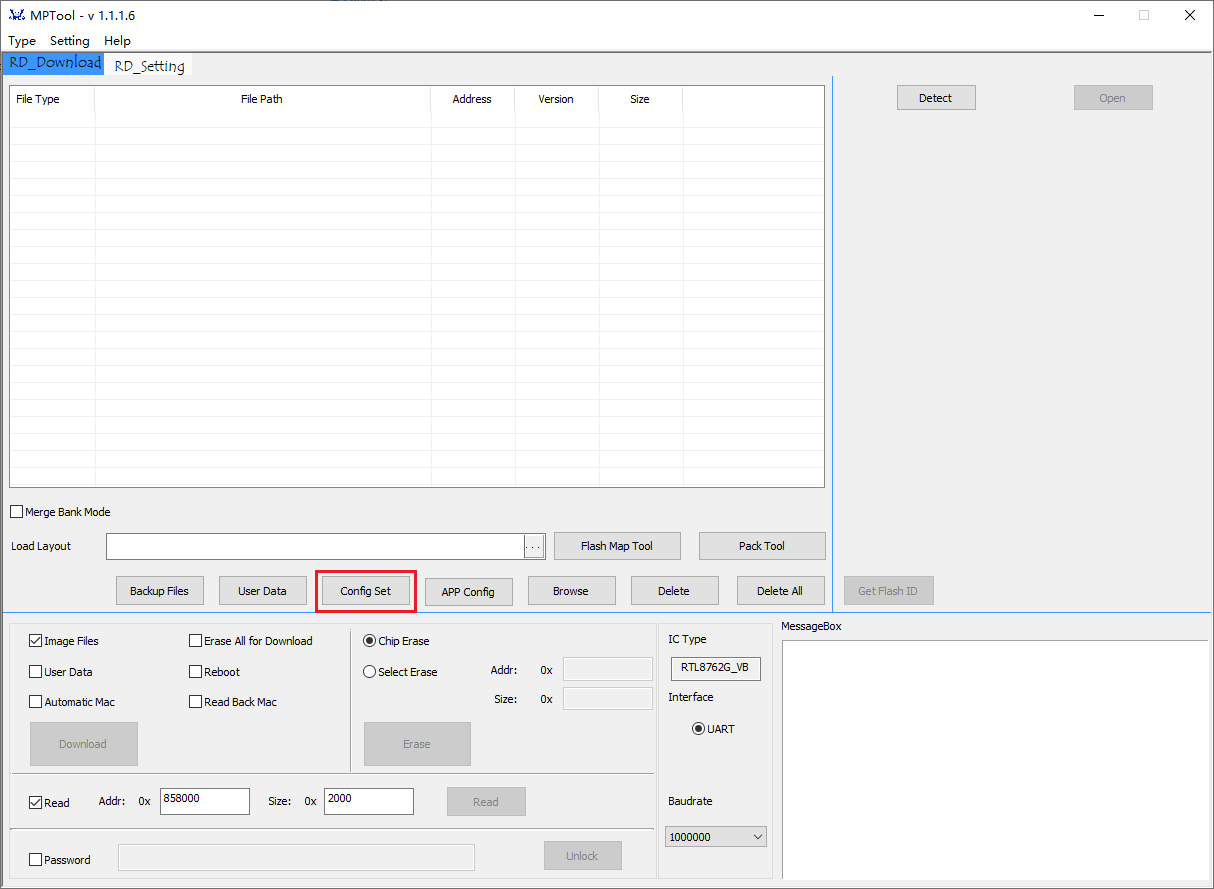Click read Addr field showing 858000

click(204, 801)
